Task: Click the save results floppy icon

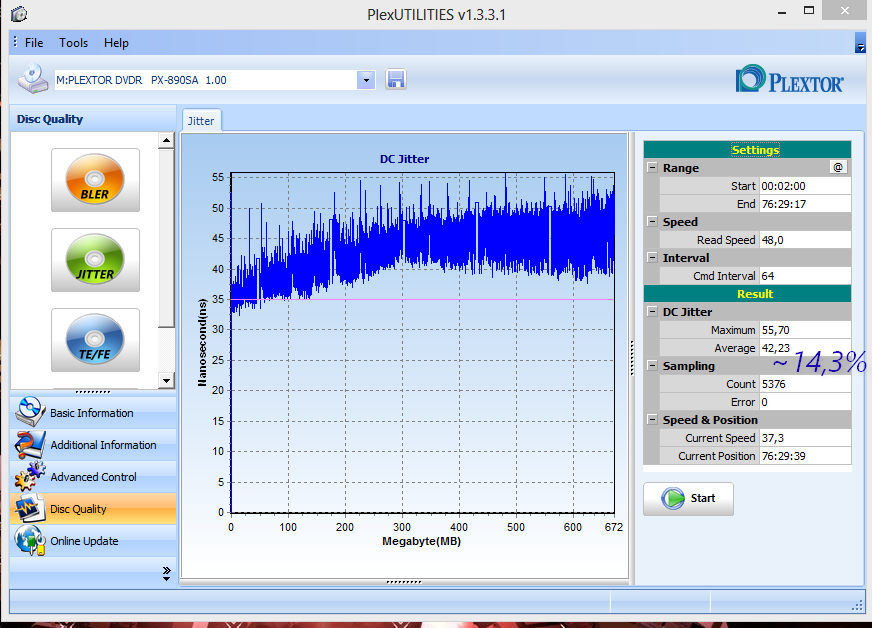Action: 395,80
